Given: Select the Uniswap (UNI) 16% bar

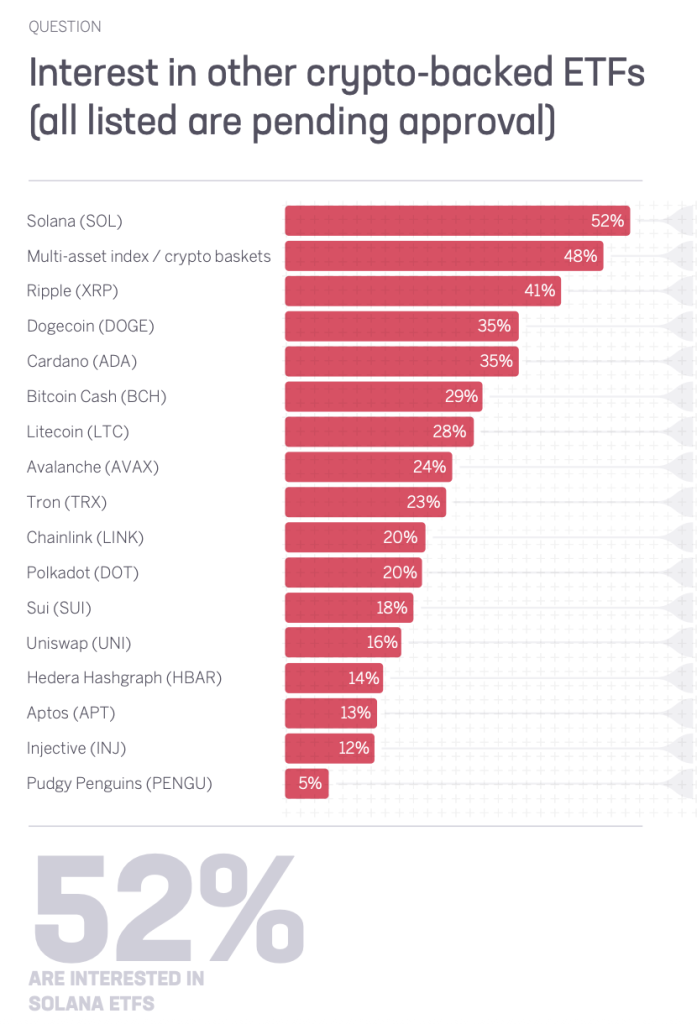Looking at the screenshot, I should 343,643.
